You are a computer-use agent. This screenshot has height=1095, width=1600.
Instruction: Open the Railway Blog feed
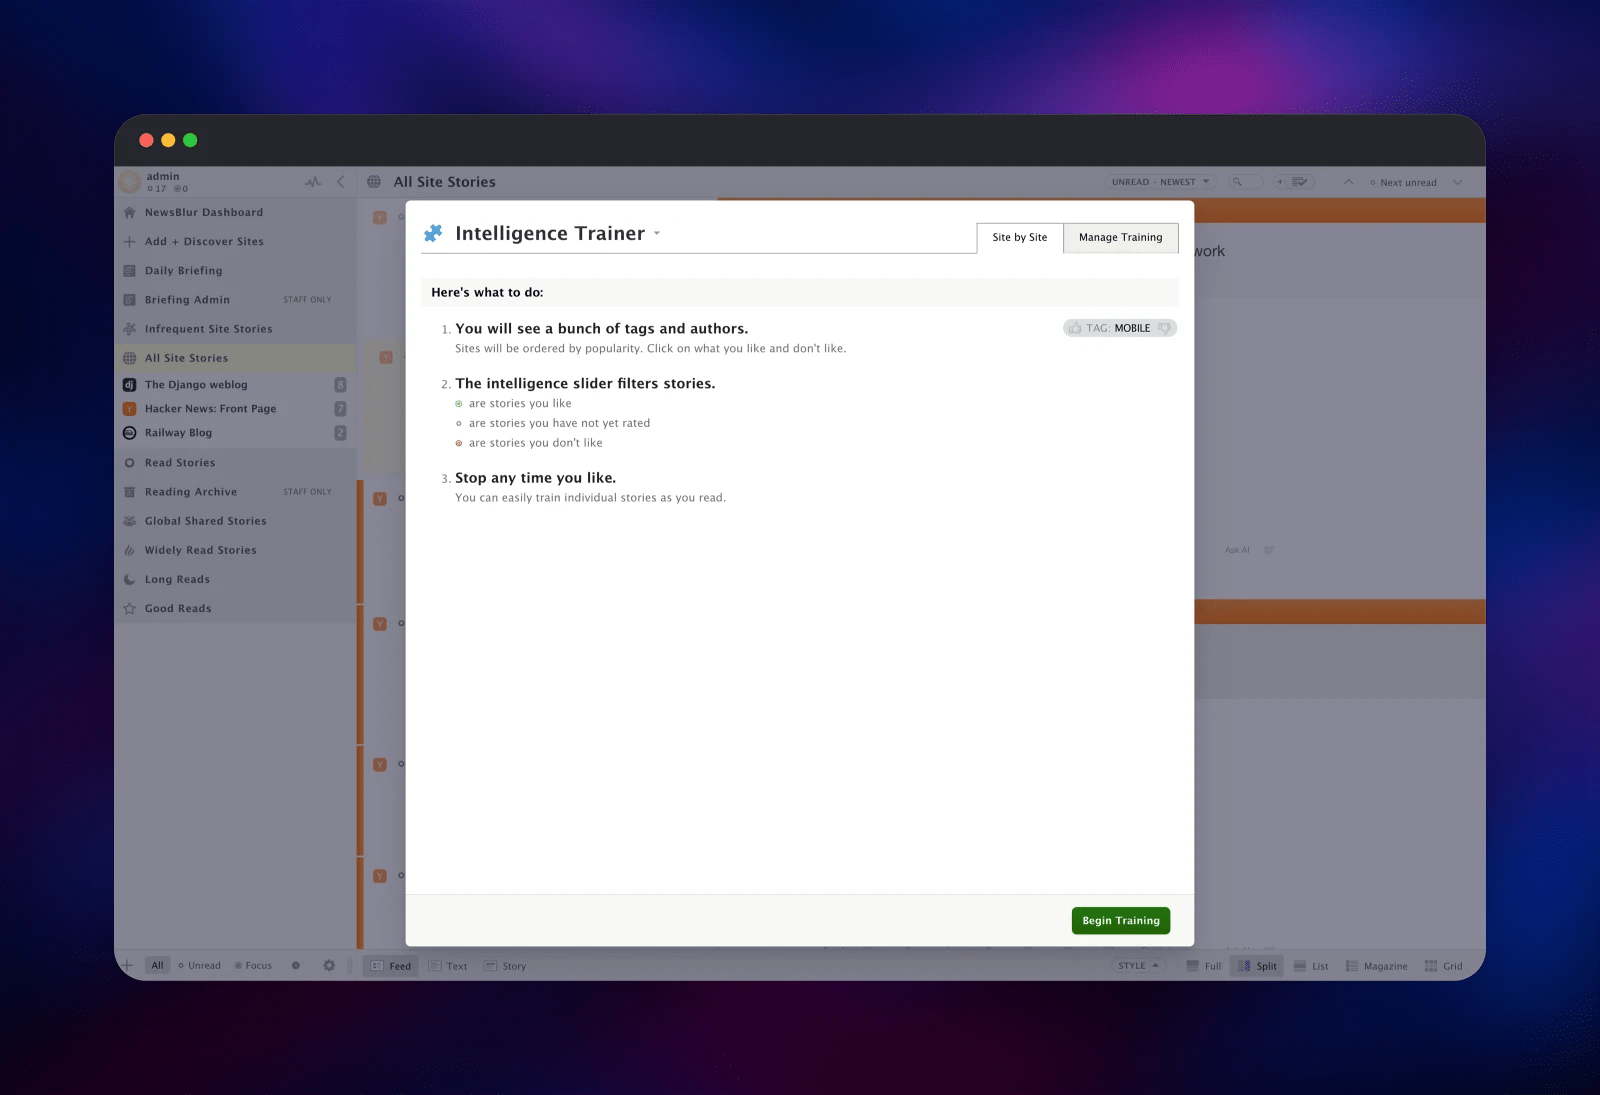click(x=178, y=432)
